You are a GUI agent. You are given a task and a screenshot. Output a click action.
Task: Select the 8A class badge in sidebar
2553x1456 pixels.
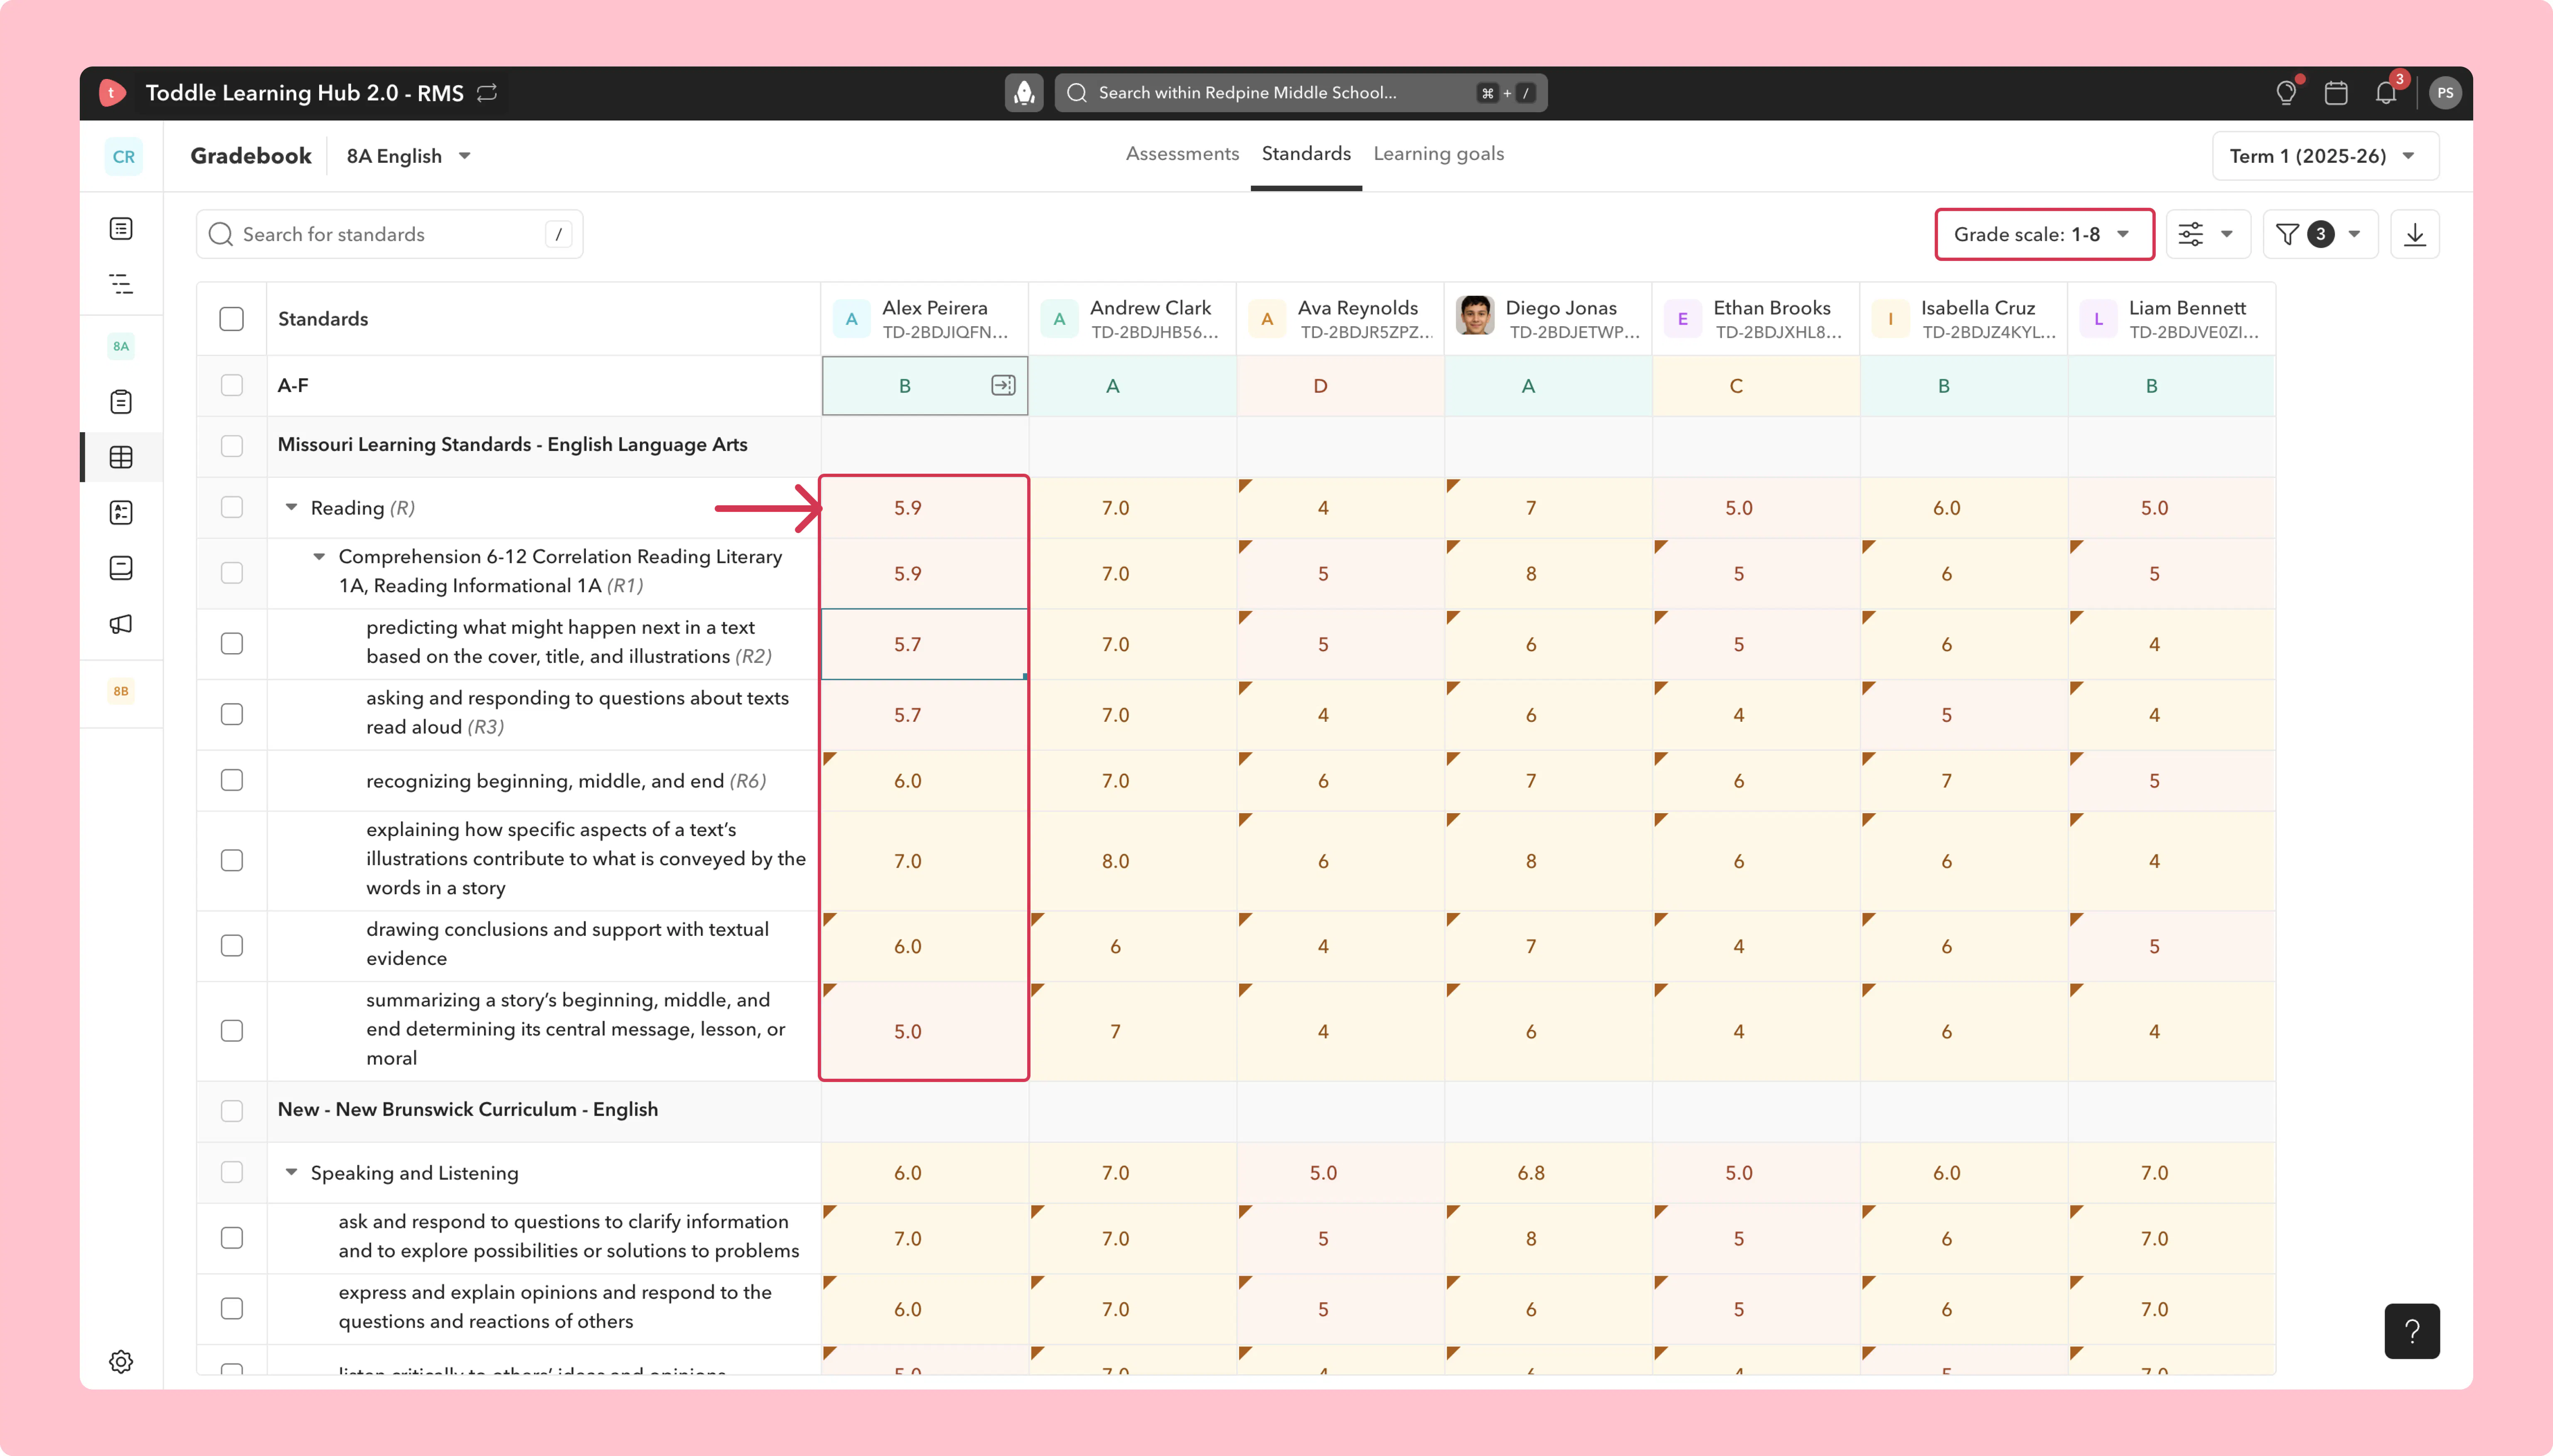point(121,346)
